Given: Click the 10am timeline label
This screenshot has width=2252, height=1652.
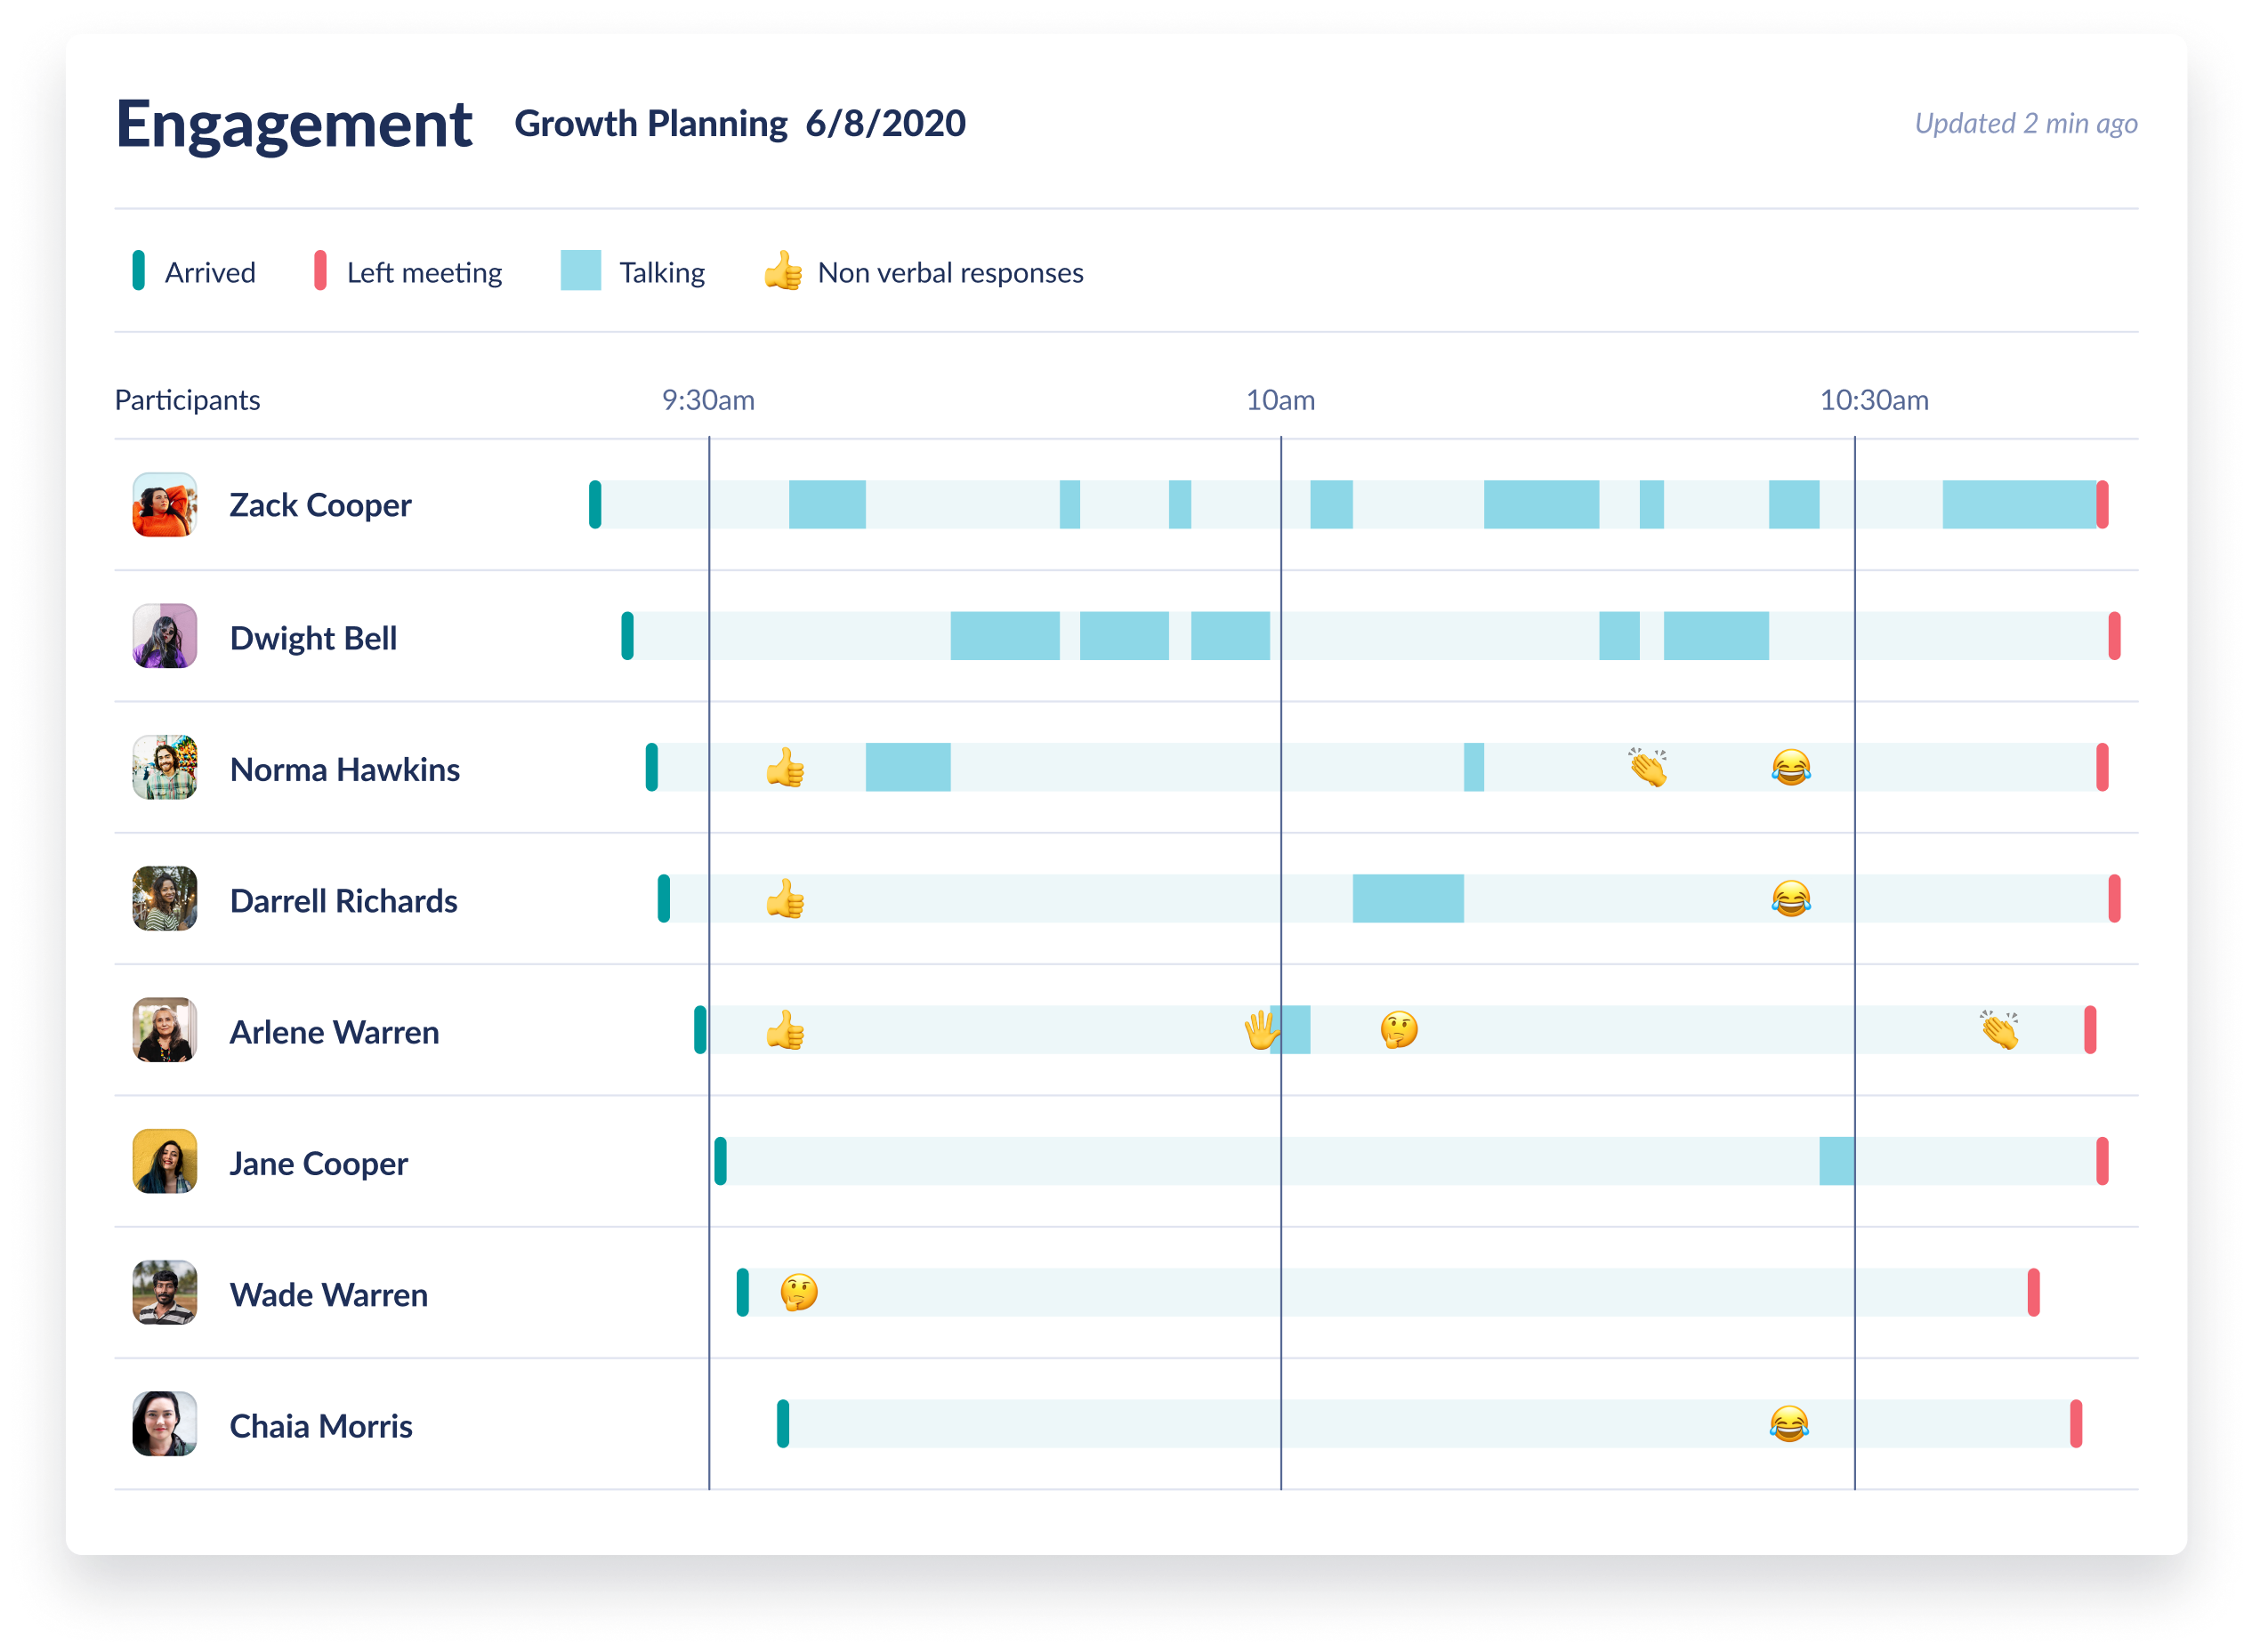Looking at the screenshot, I should pyautogui.click(x=1280, y=400).
